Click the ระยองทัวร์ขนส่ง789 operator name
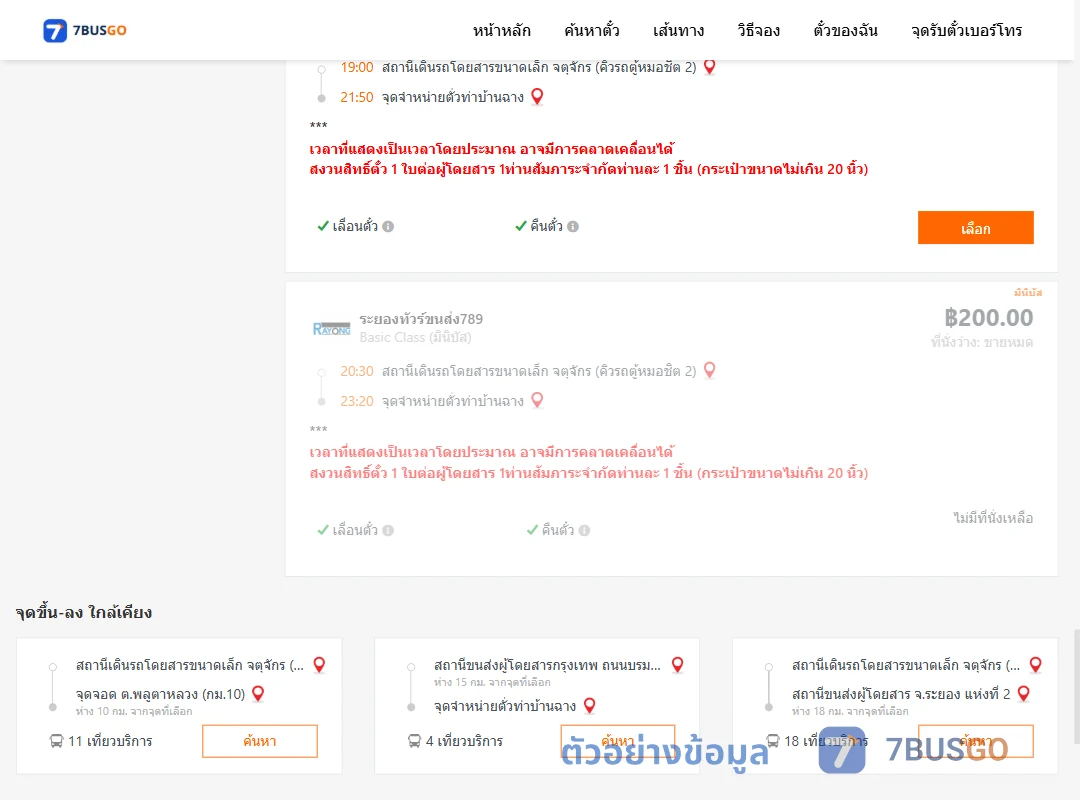Viewport: 1080px width, 800px height. coord(421,319)
